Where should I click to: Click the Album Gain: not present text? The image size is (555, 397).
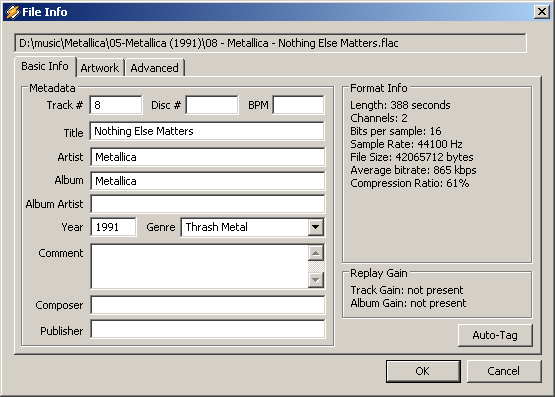click(x=408, y=303)
